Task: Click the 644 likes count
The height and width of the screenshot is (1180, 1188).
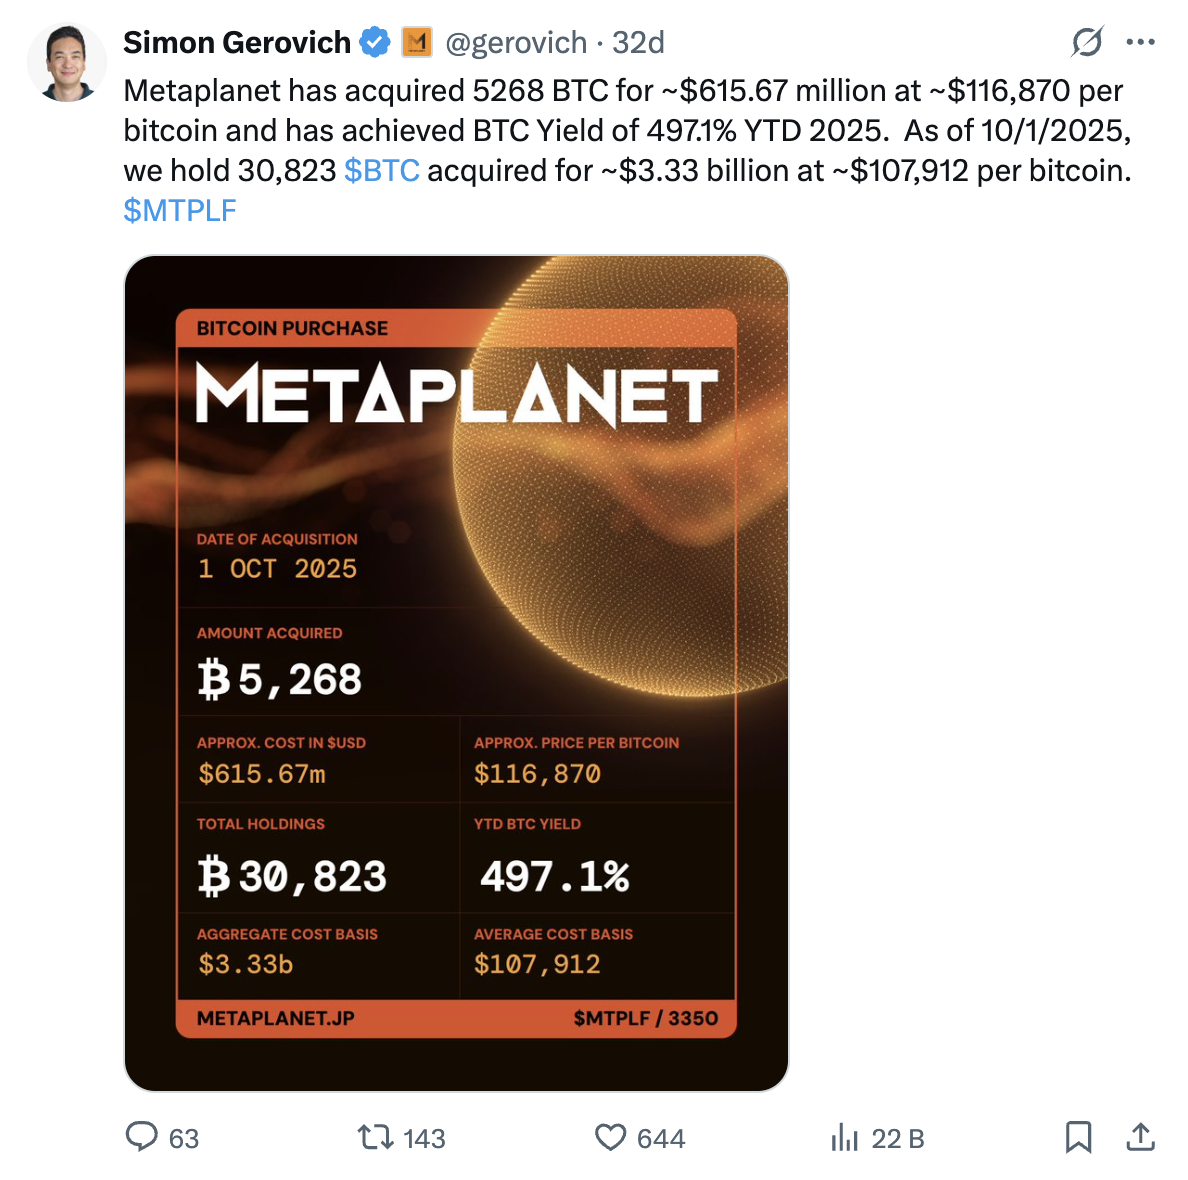Action: coord(661,1139)
